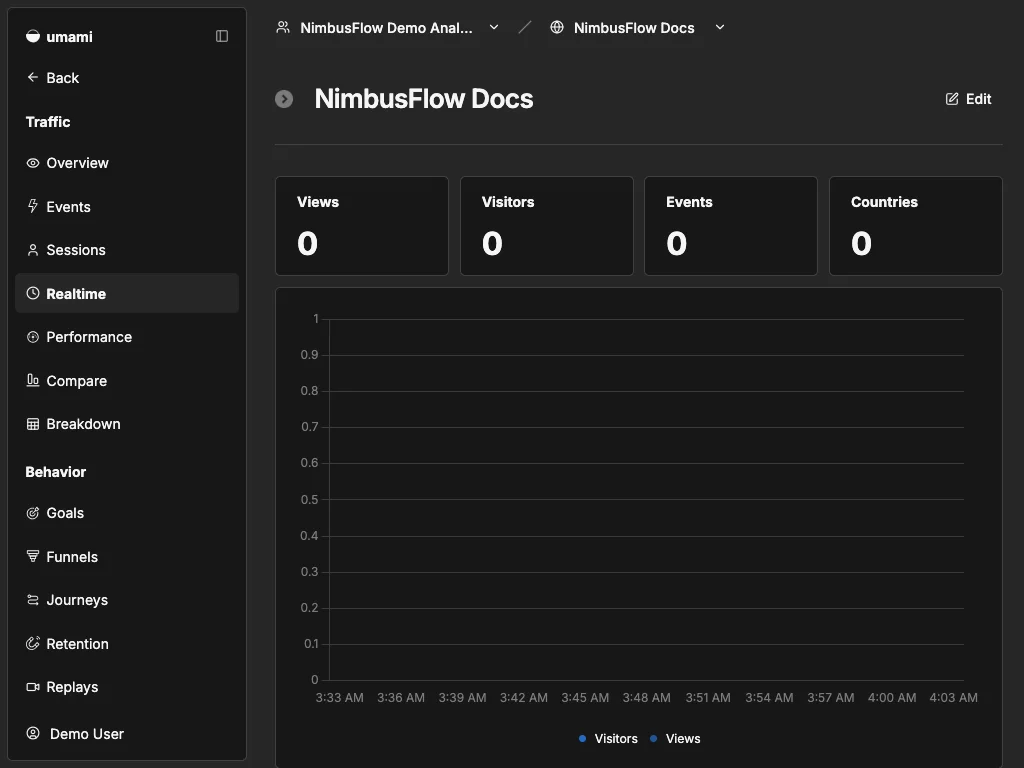1024x768 pixels.
Task: Toggle Views series in chart legend
Action: pyautogui.click(x=675, y=739)
